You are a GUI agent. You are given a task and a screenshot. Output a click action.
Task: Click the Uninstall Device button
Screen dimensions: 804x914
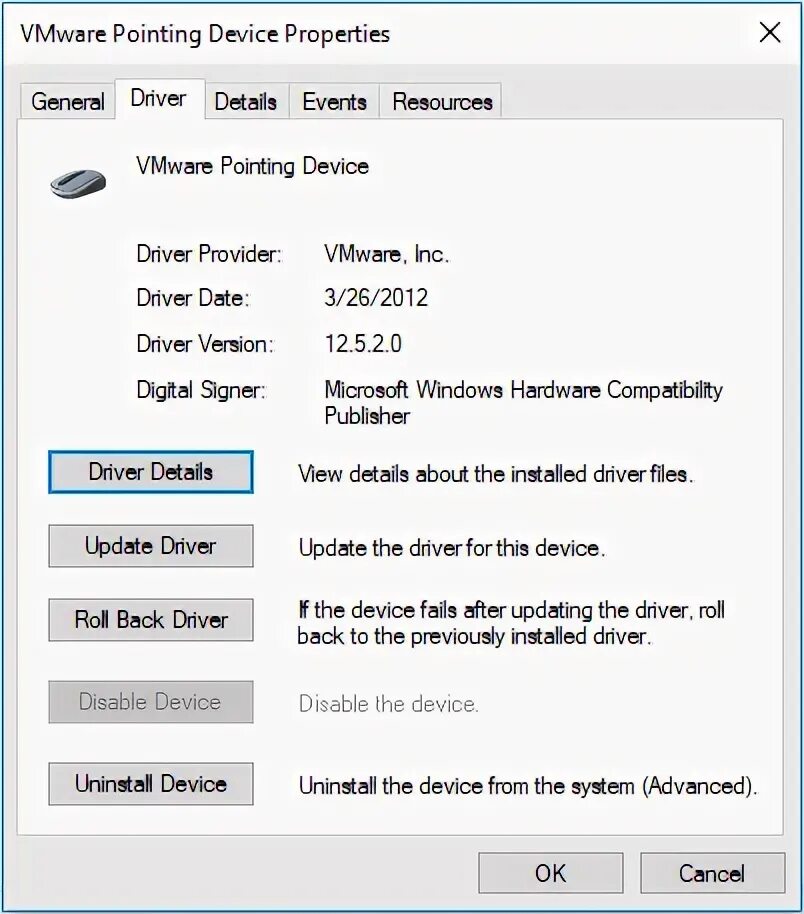[151, 784]
